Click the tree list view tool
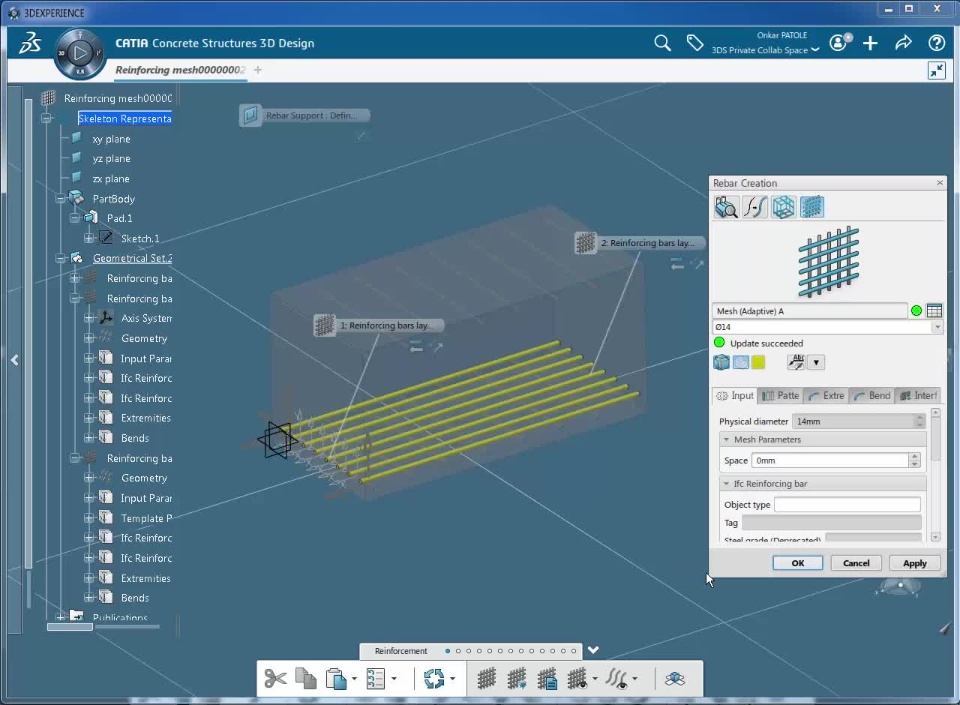This screenshot has width=960, height=705. coord(375,679)
